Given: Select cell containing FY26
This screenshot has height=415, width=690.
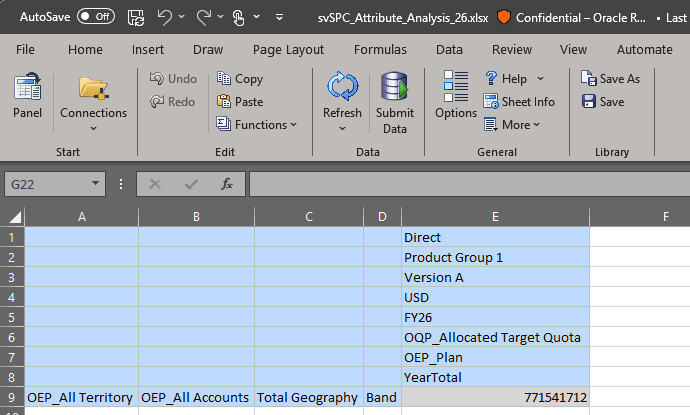Looking at the screenshot, I should (x=495, y=317).
